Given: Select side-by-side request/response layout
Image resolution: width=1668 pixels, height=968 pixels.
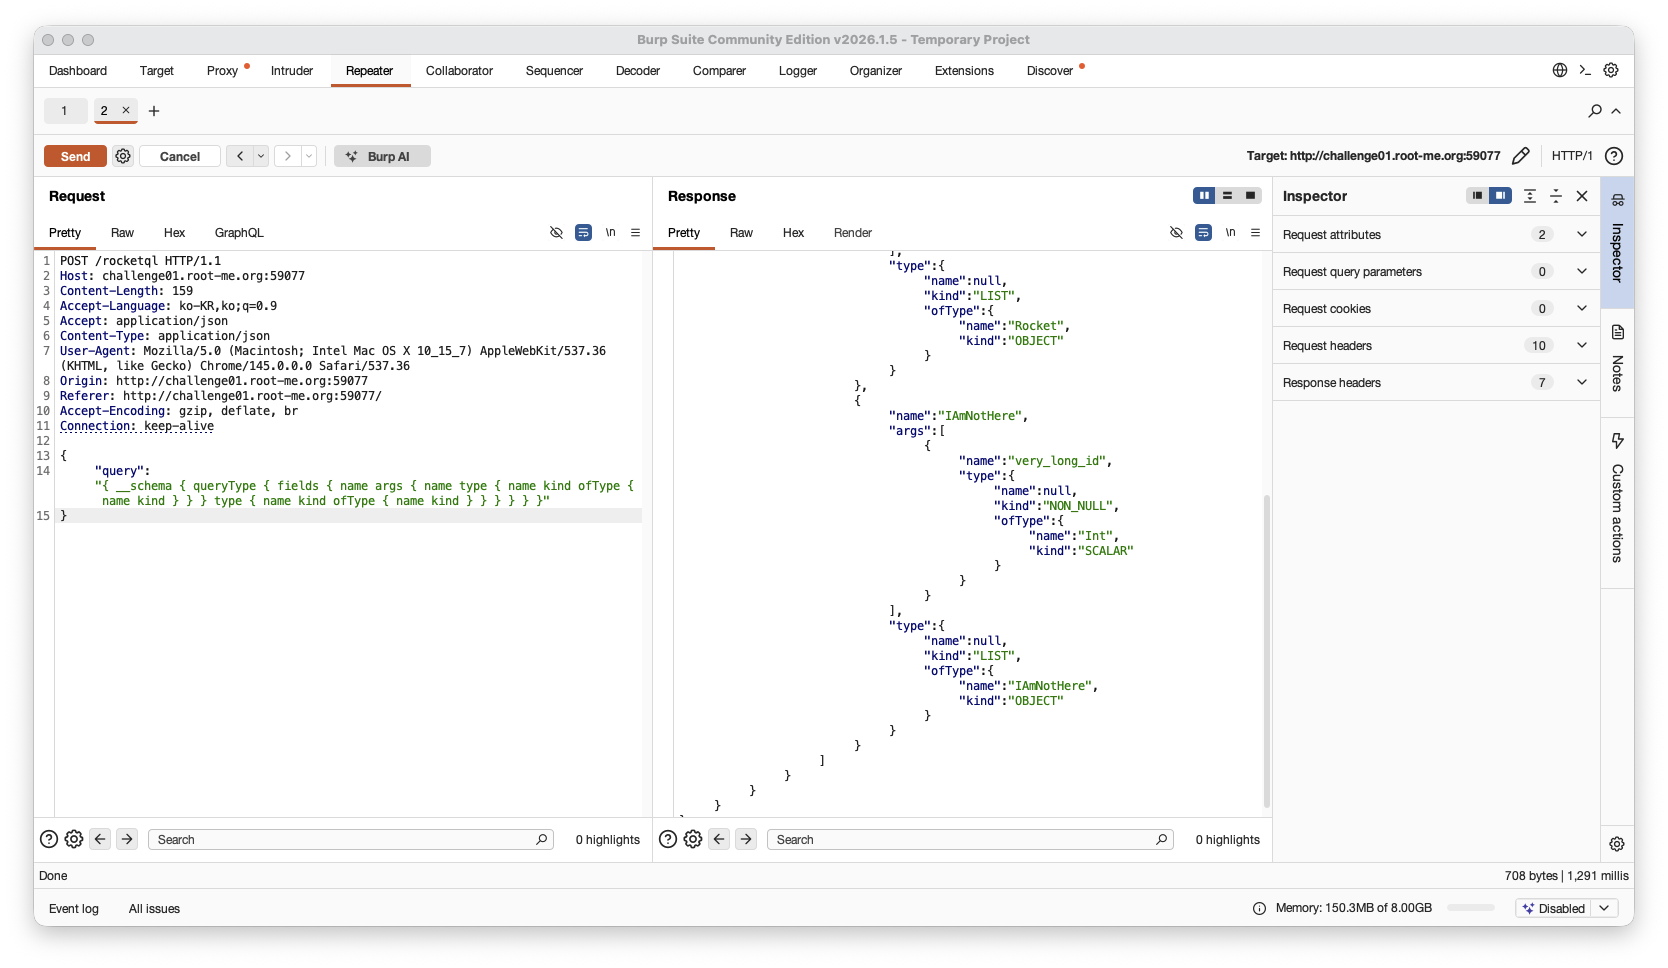Looking at the screenshot, I should [x=1204, y=196].
